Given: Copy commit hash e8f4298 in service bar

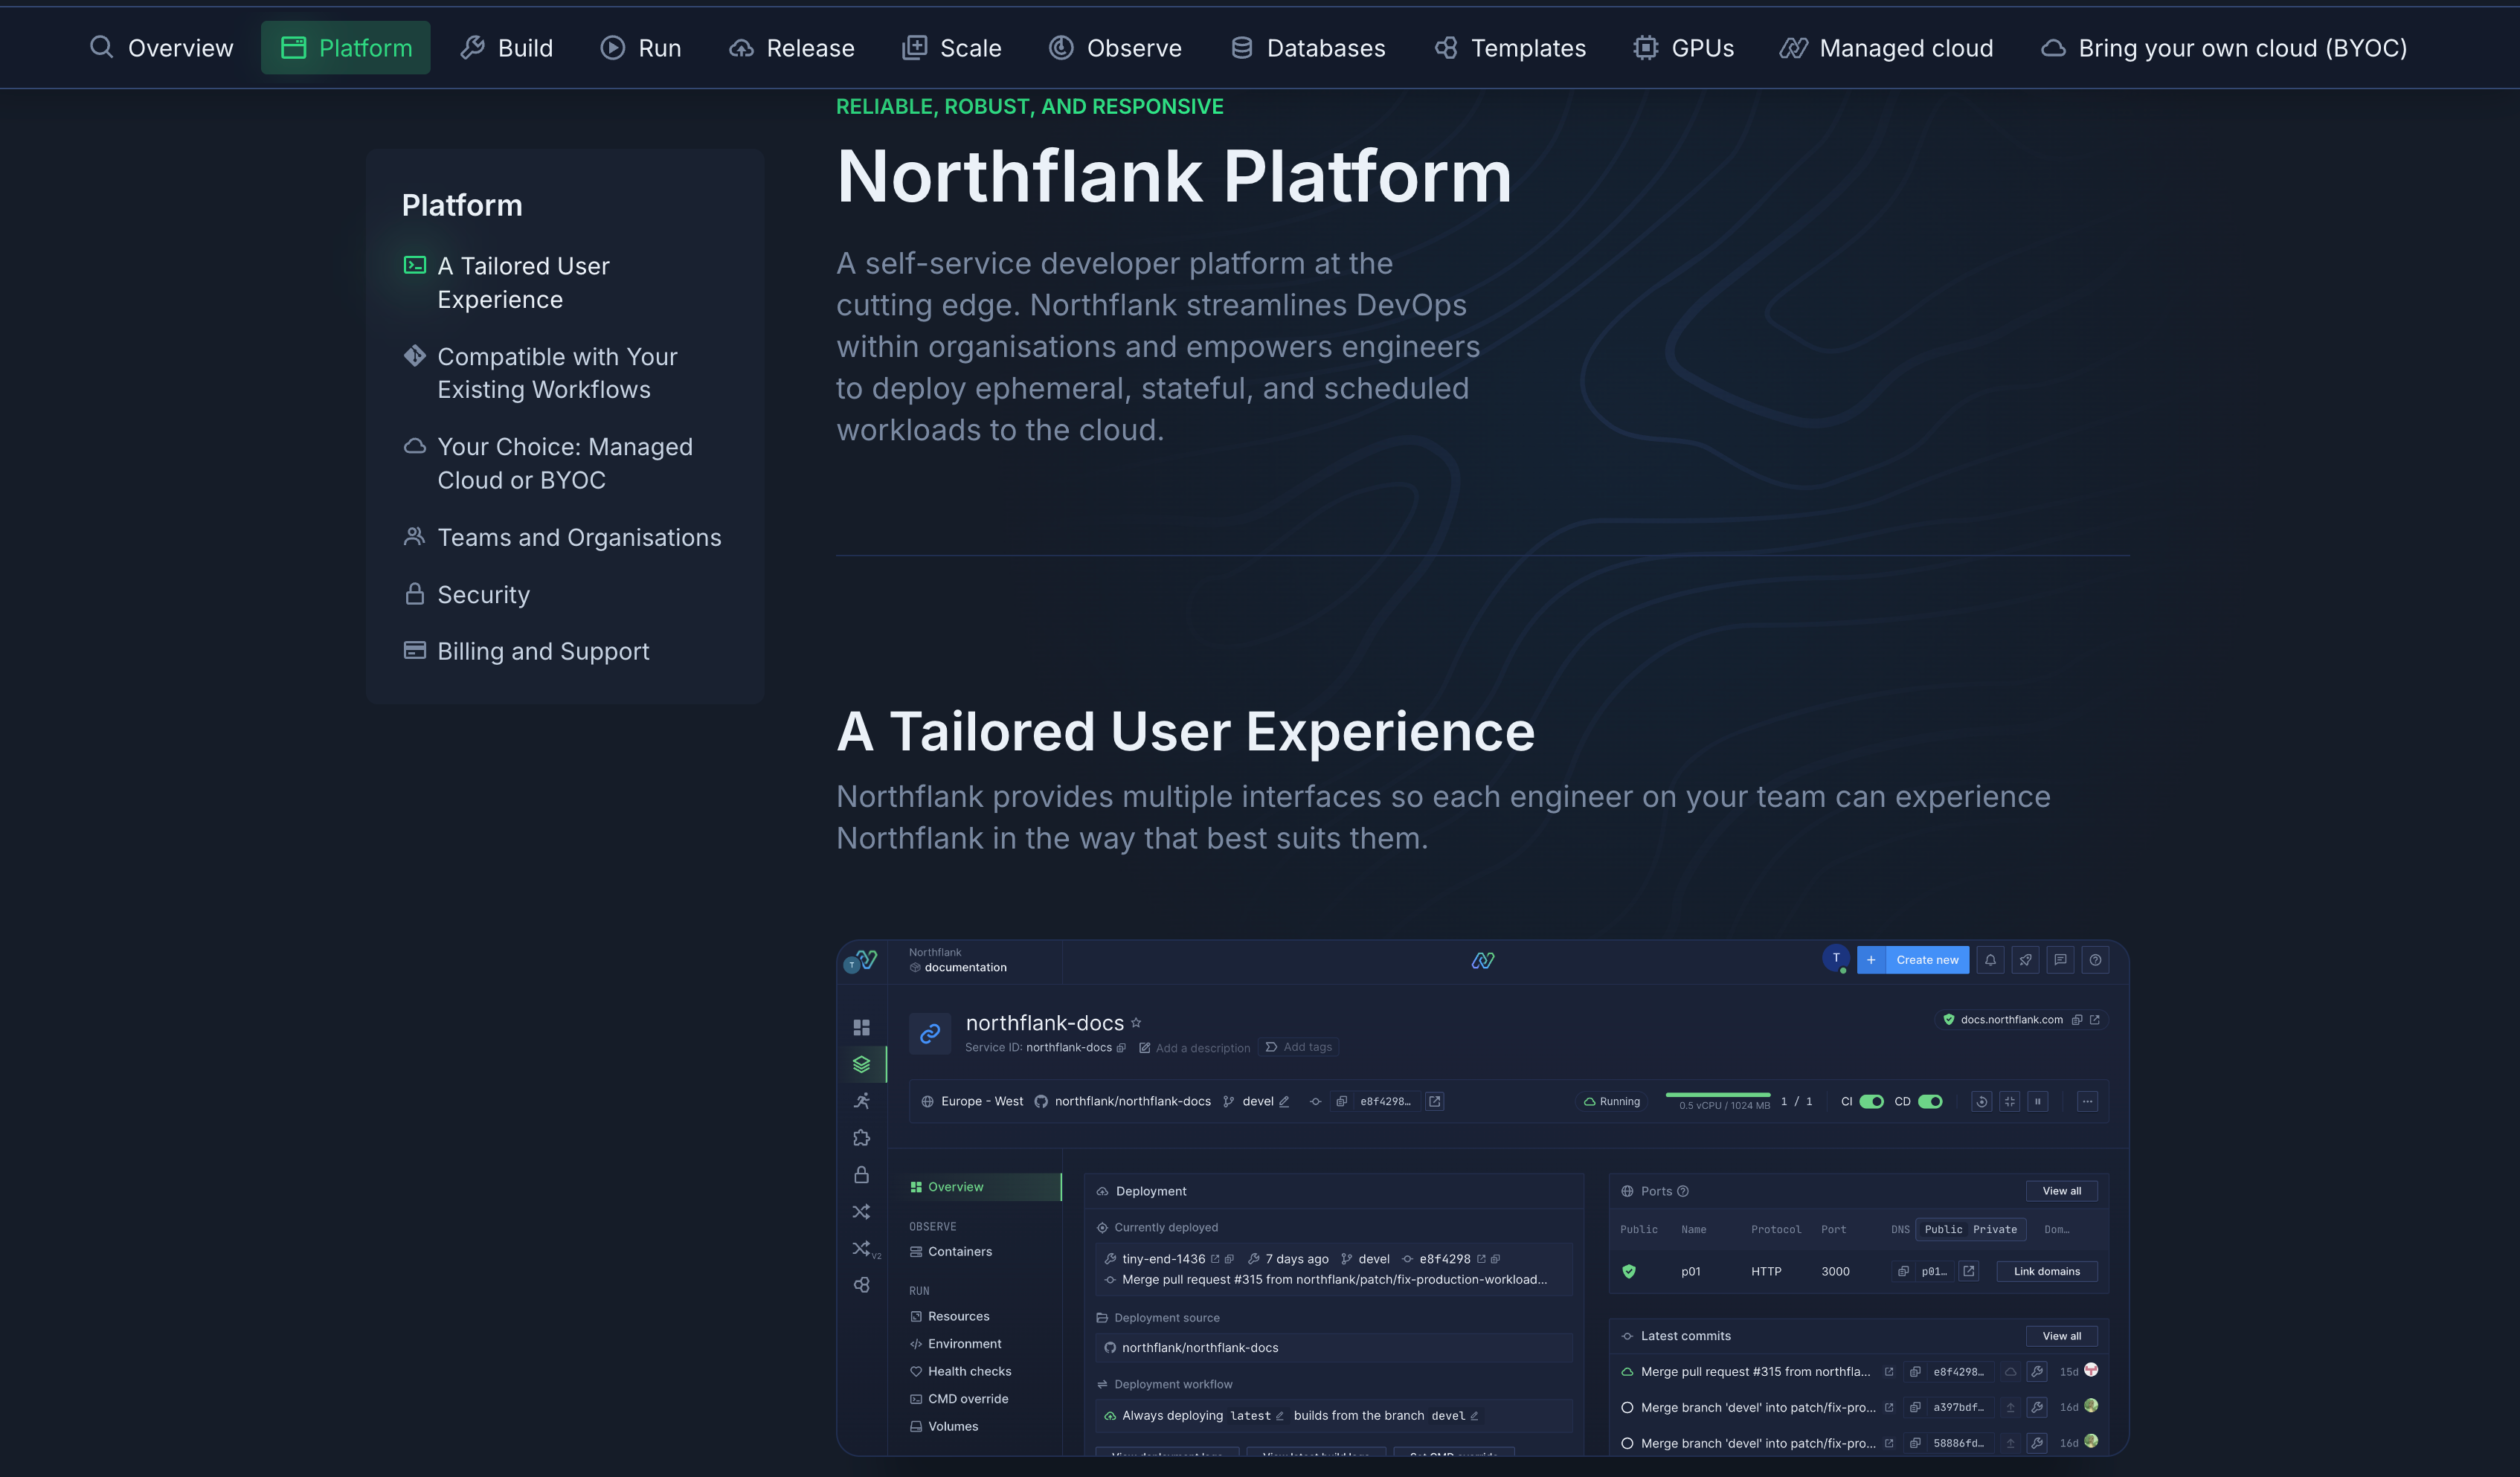Looking at the screenshot, I should pos(1341,1101).
